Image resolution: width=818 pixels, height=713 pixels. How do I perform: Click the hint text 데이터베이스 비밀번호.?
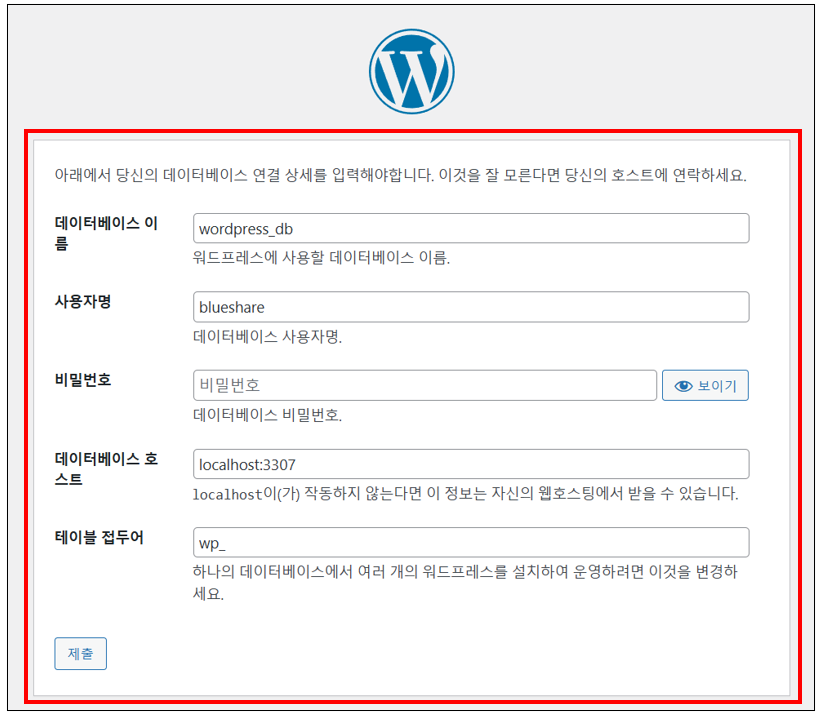click(267, 415)
